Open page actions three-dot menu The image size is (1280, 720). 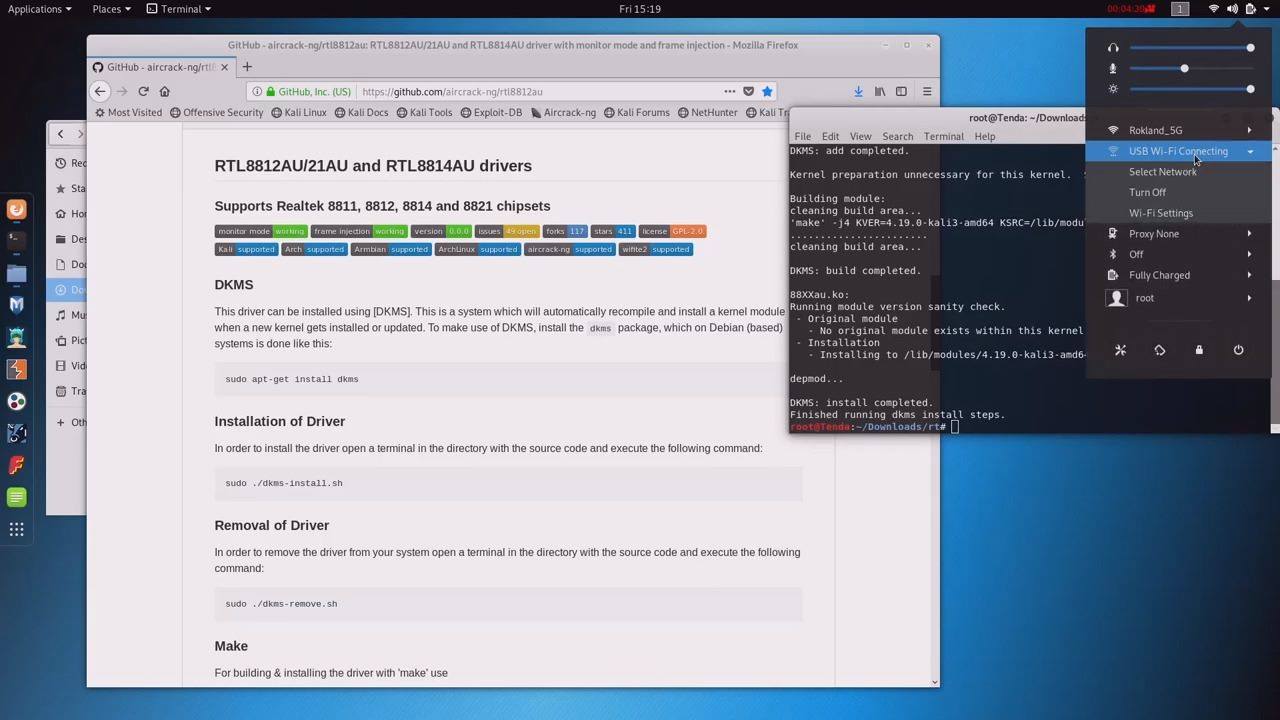point(730,91)
